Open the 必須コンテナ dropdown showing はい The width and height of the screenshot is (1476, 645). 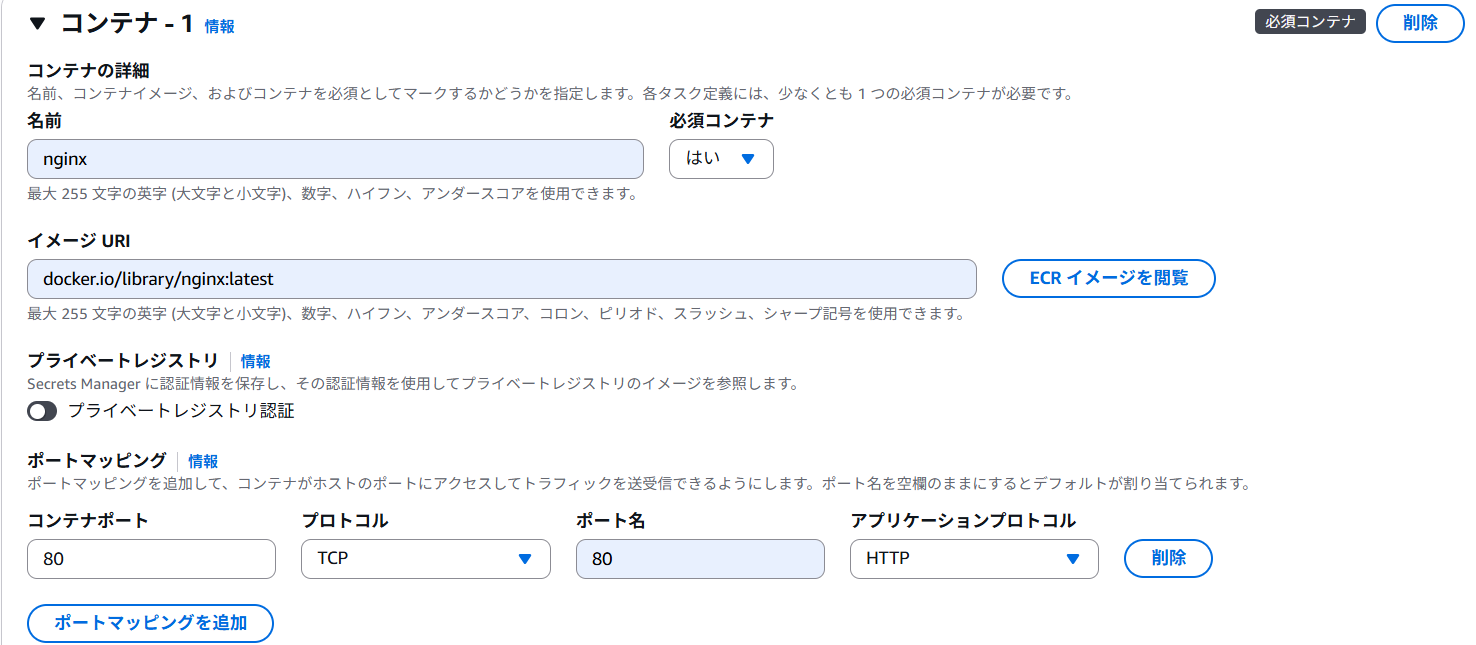click(x=720, y=159)
